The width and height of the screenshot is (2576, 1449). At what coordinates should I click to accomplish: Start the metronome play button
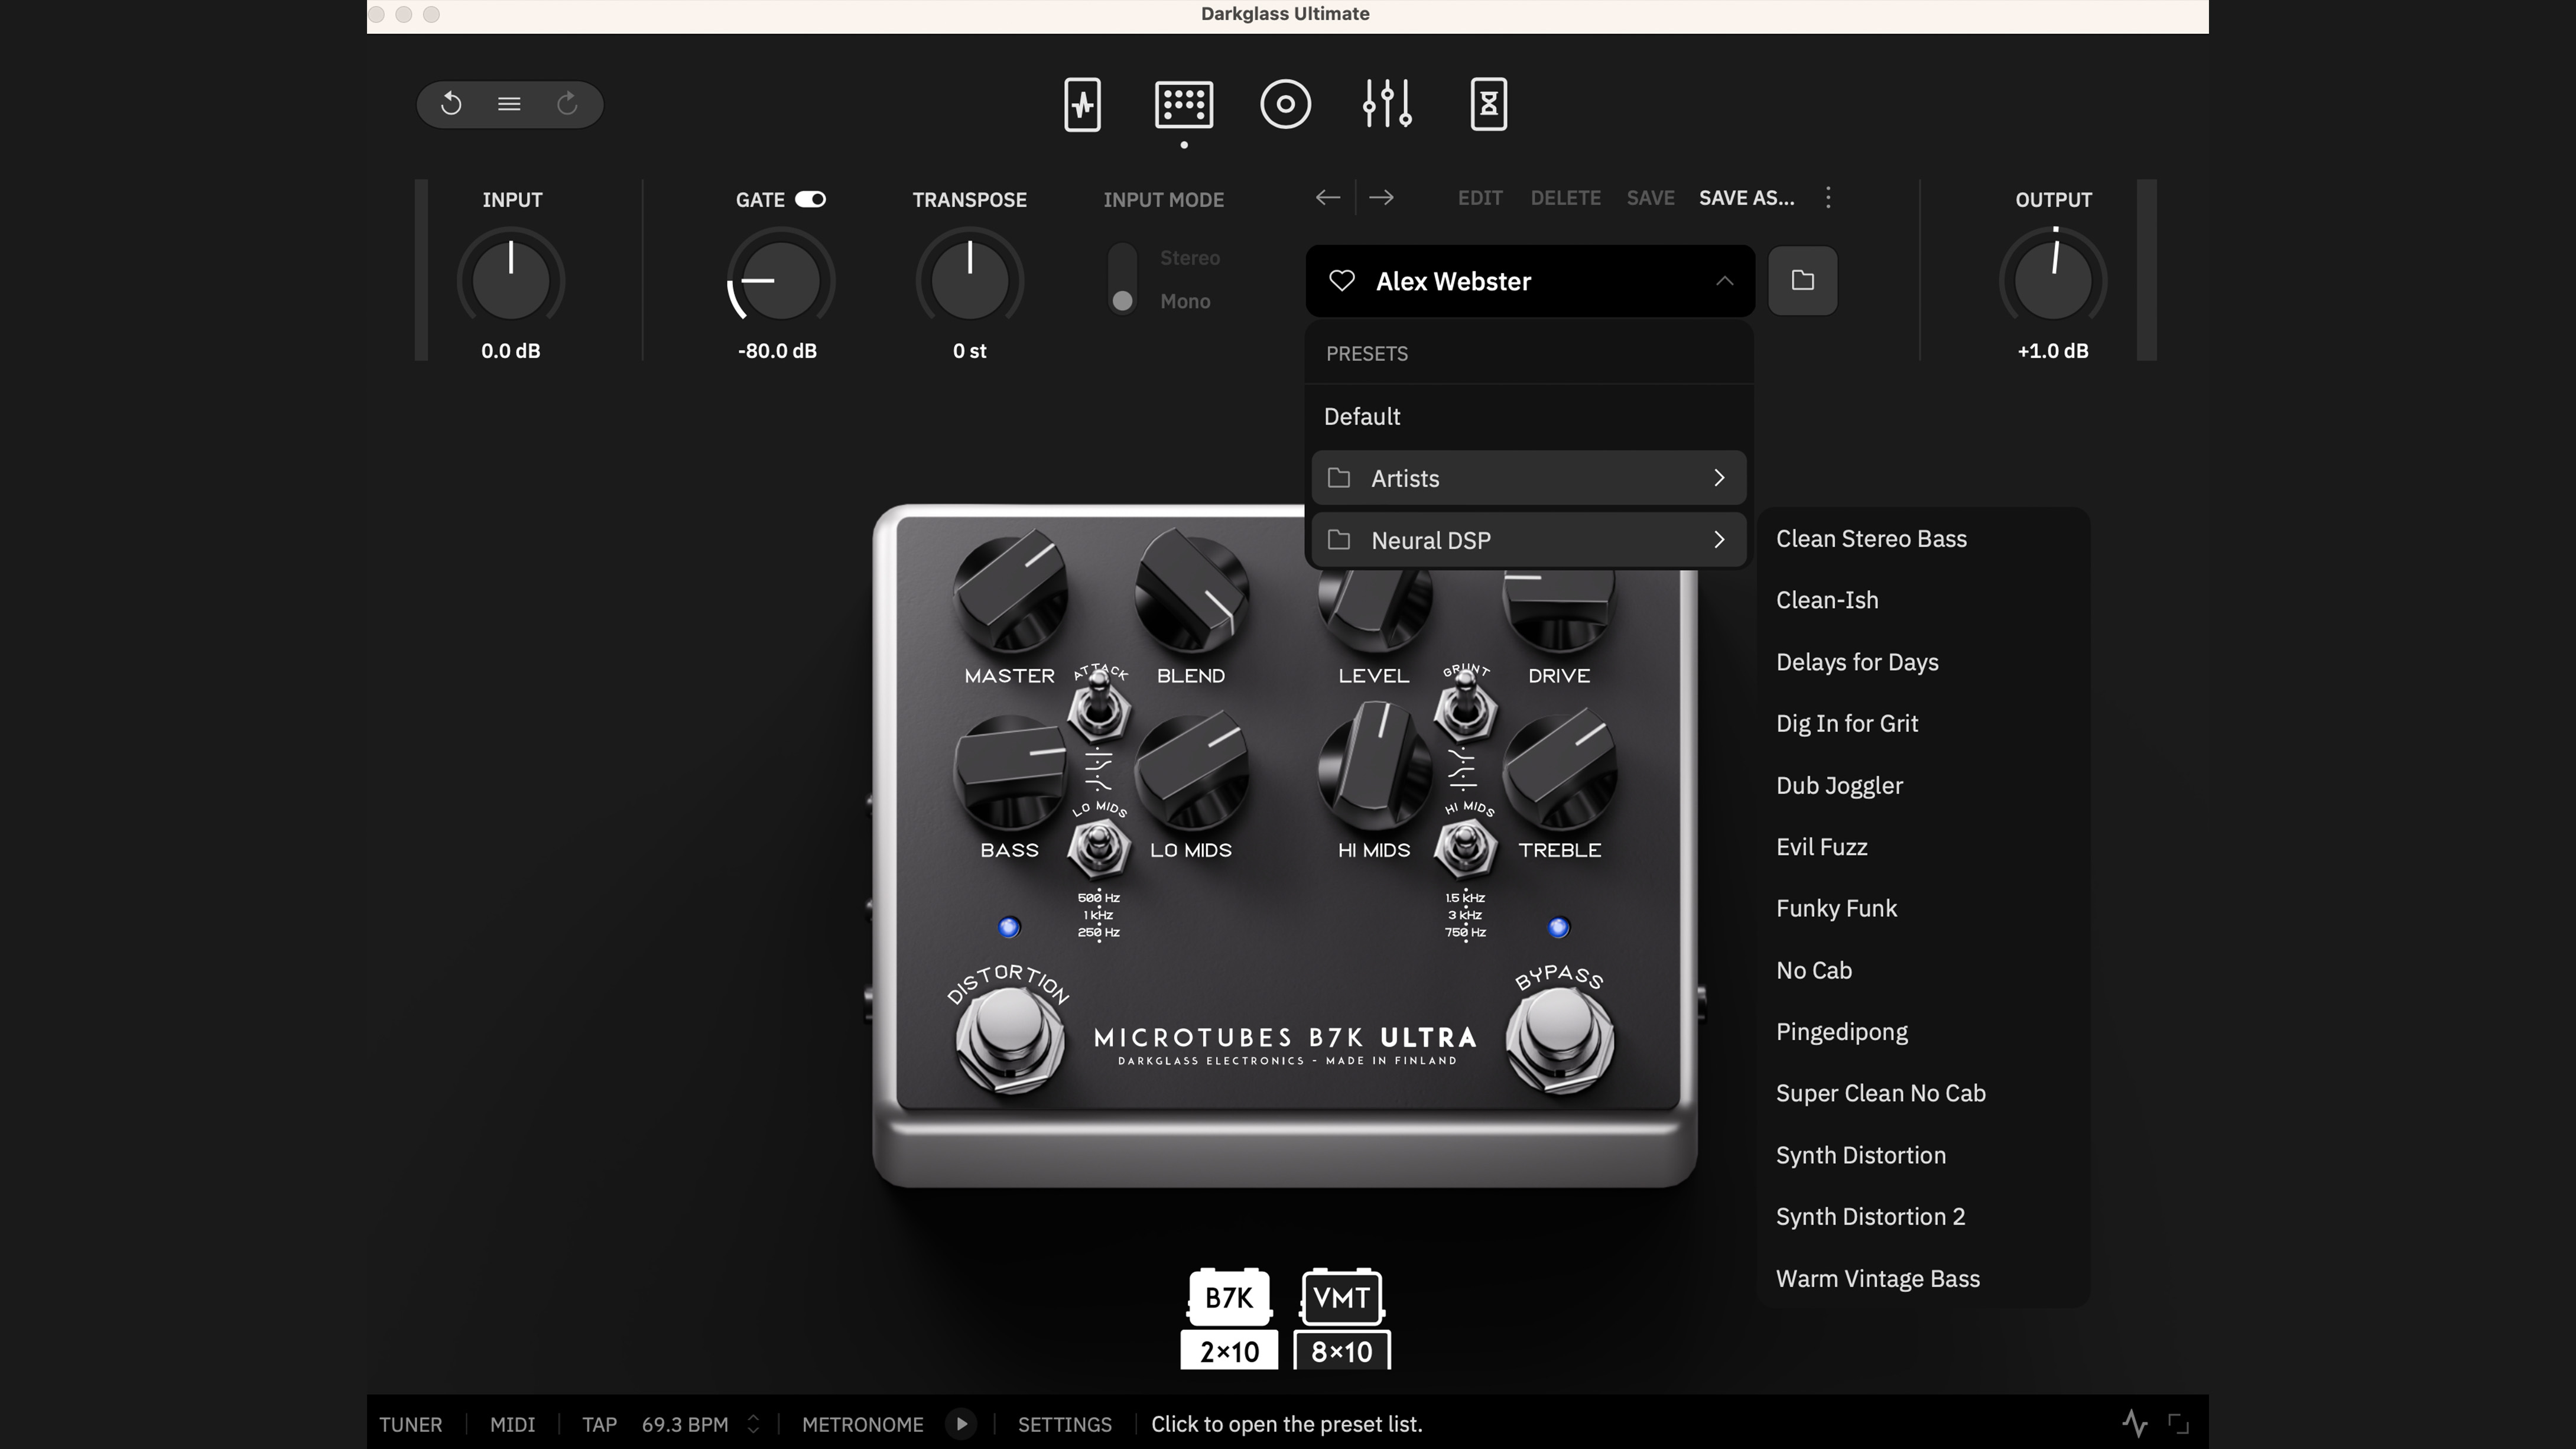961,1424
